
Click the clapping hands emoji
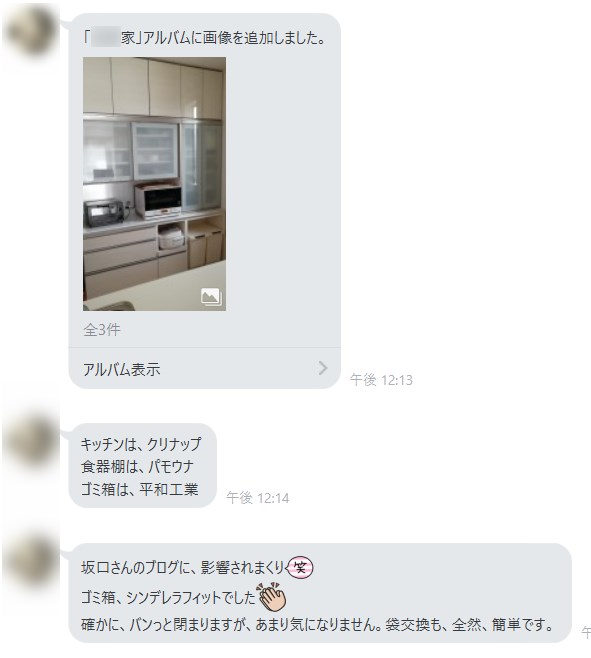point(272,596)
